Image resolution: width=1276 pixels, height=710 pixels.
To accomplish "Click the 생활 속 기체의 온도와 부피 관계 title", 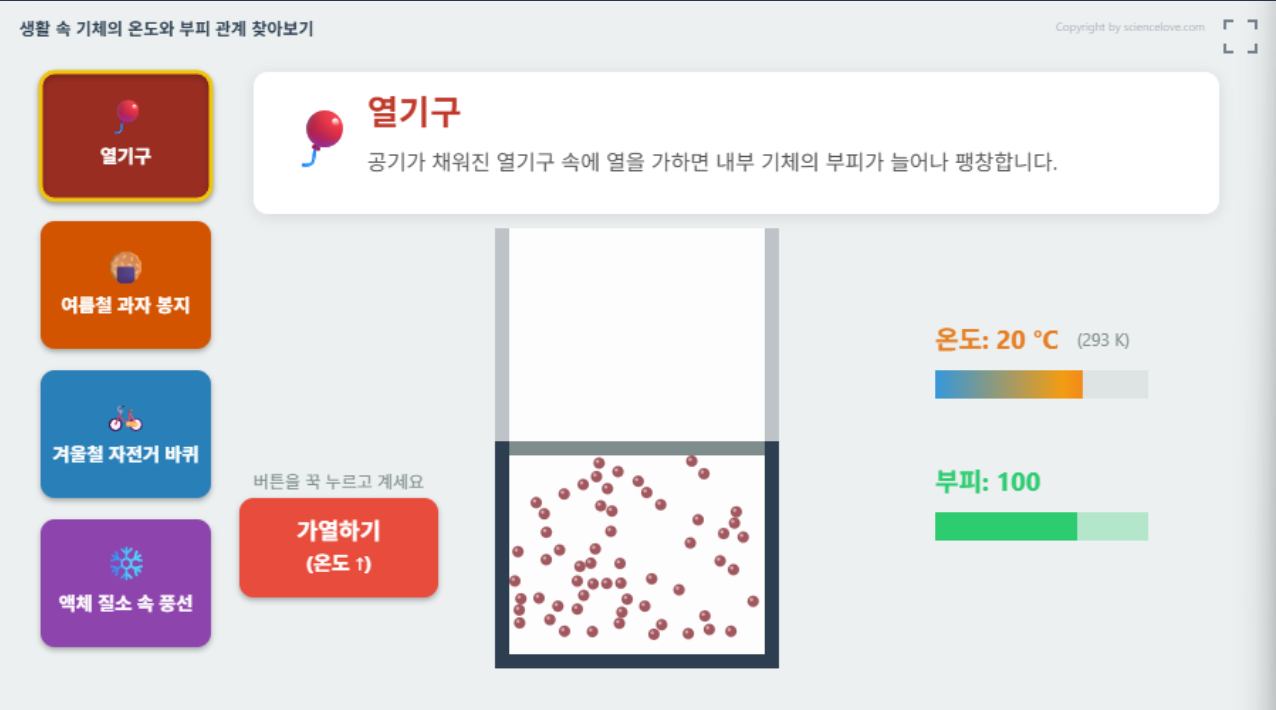I will (166, 29).
